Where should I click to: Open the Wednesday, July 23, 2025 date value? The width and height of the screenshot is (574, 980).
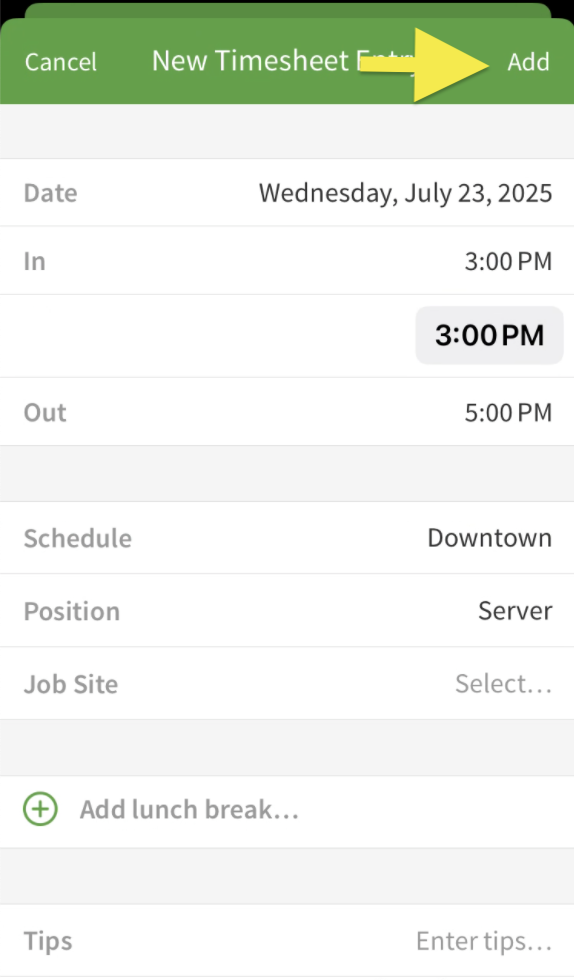pyautogui.click(x=405, y=193)
